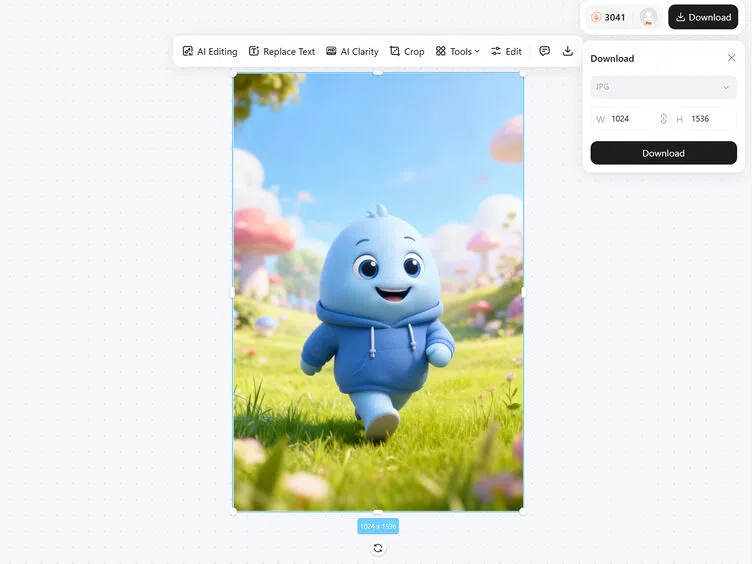The image size is (752, 564).
Task: Click the top-right Download button
Action: [703, 17]
